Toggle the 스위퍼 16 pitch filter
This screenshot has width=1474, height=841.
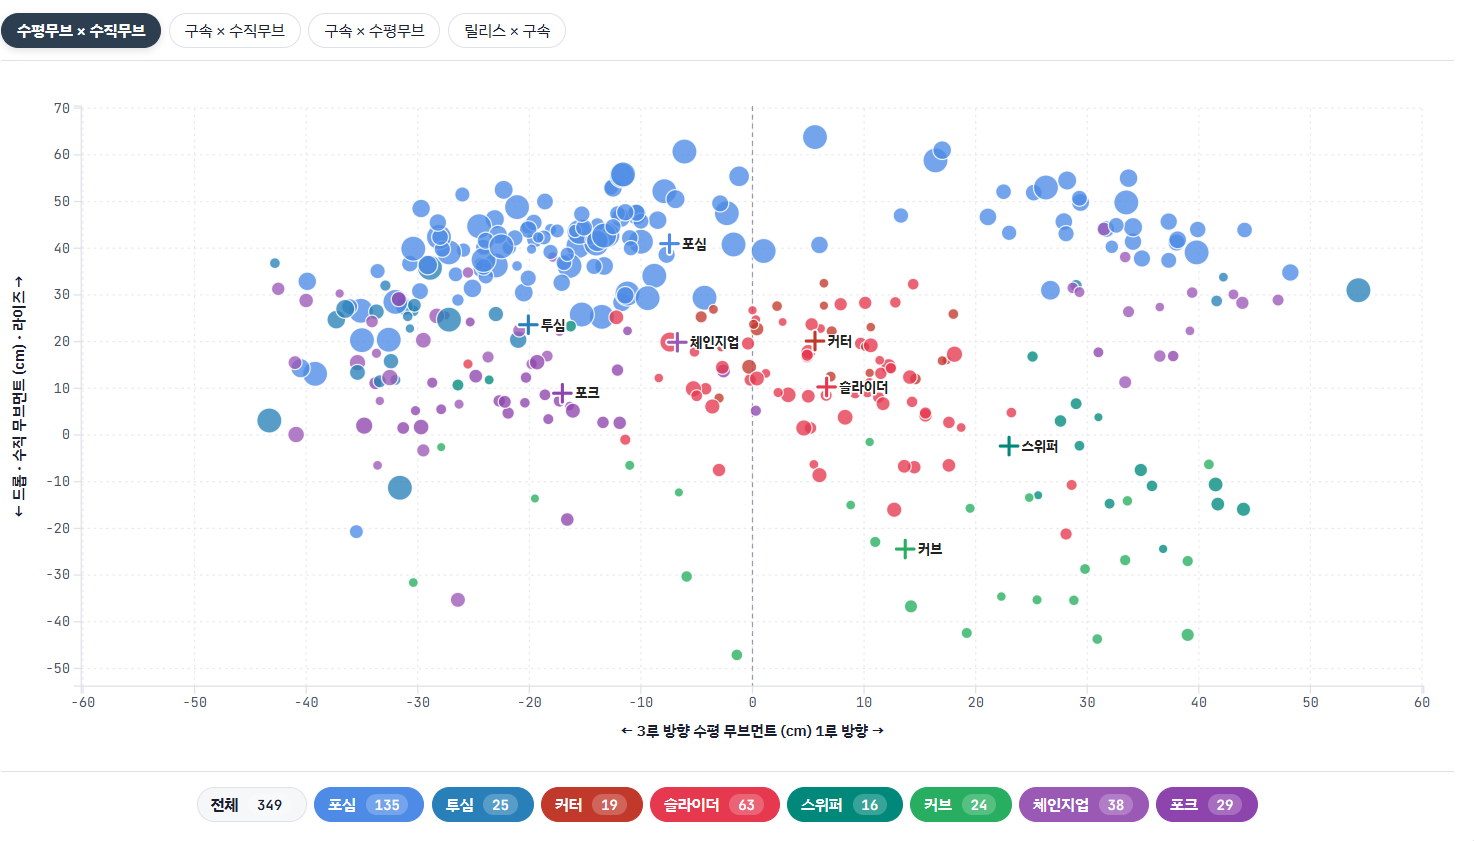pyautogui.click(x=844, y=805)
